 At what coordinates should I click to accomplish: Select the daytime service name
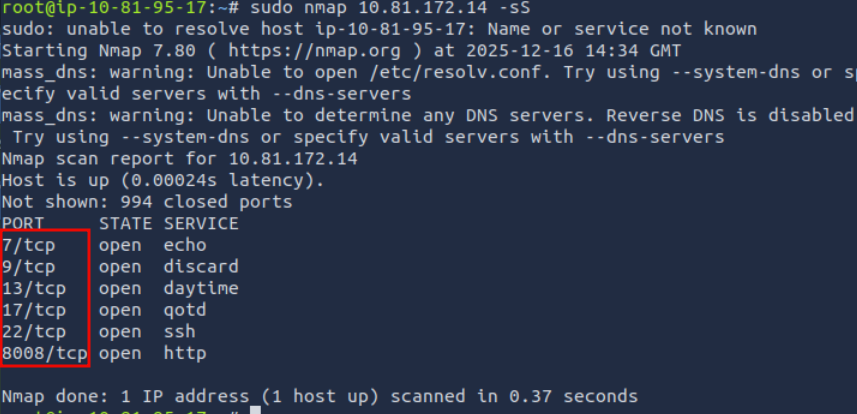click(201, 289)
